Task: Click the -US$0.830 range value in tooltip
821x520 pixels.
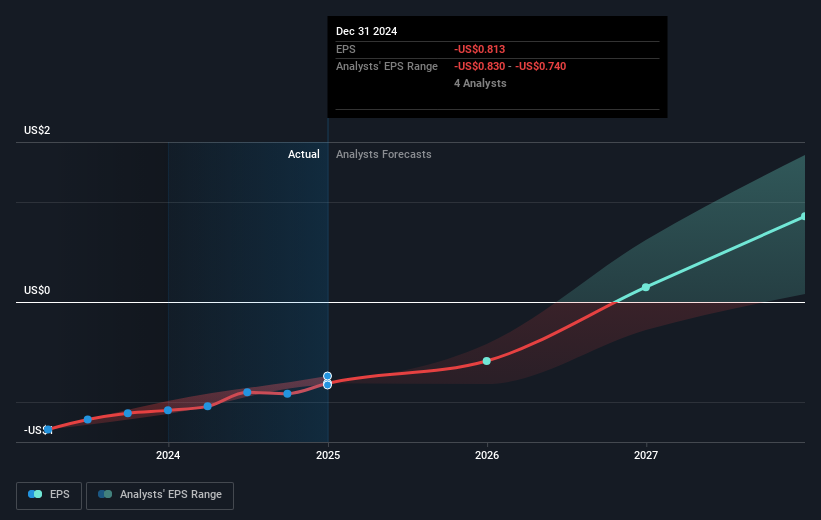Action: coord(480,67)
